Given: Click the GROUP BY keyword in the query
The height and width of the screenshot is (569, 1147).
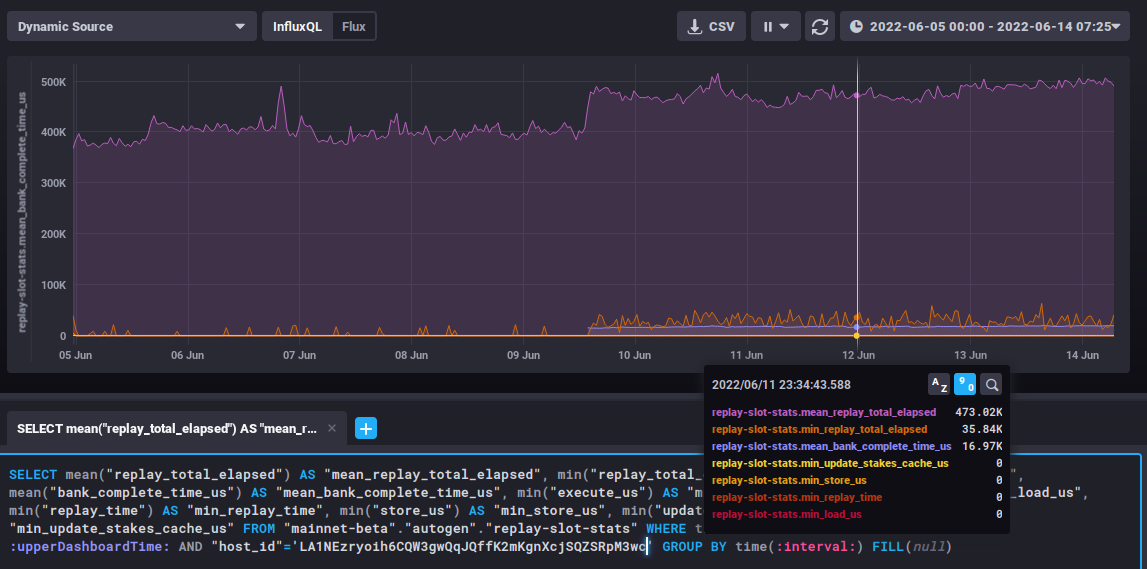Looking at the screenshot, I should (693, 546).
